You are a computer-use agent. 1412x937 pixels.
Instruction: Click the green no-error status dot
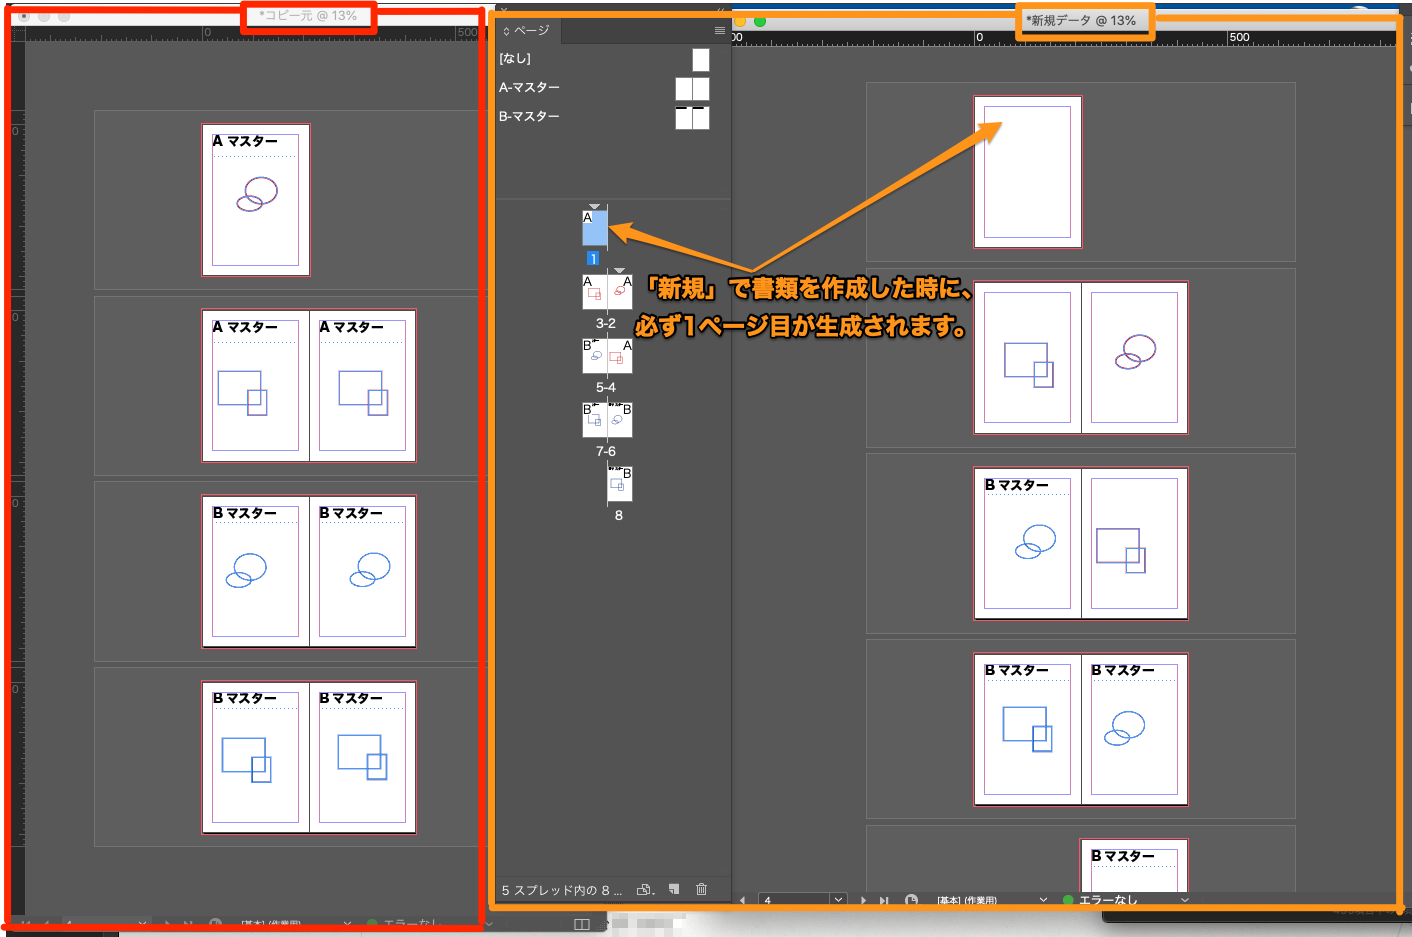[x=1070, y=899]
